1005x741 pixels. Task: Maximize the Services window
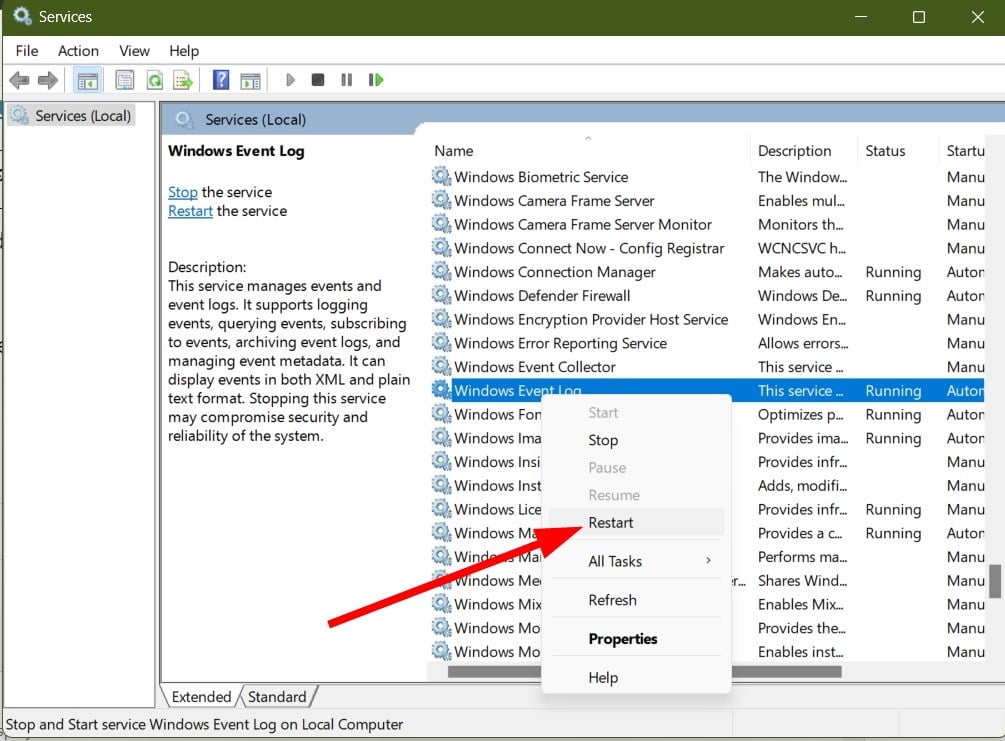click(918, 17)
